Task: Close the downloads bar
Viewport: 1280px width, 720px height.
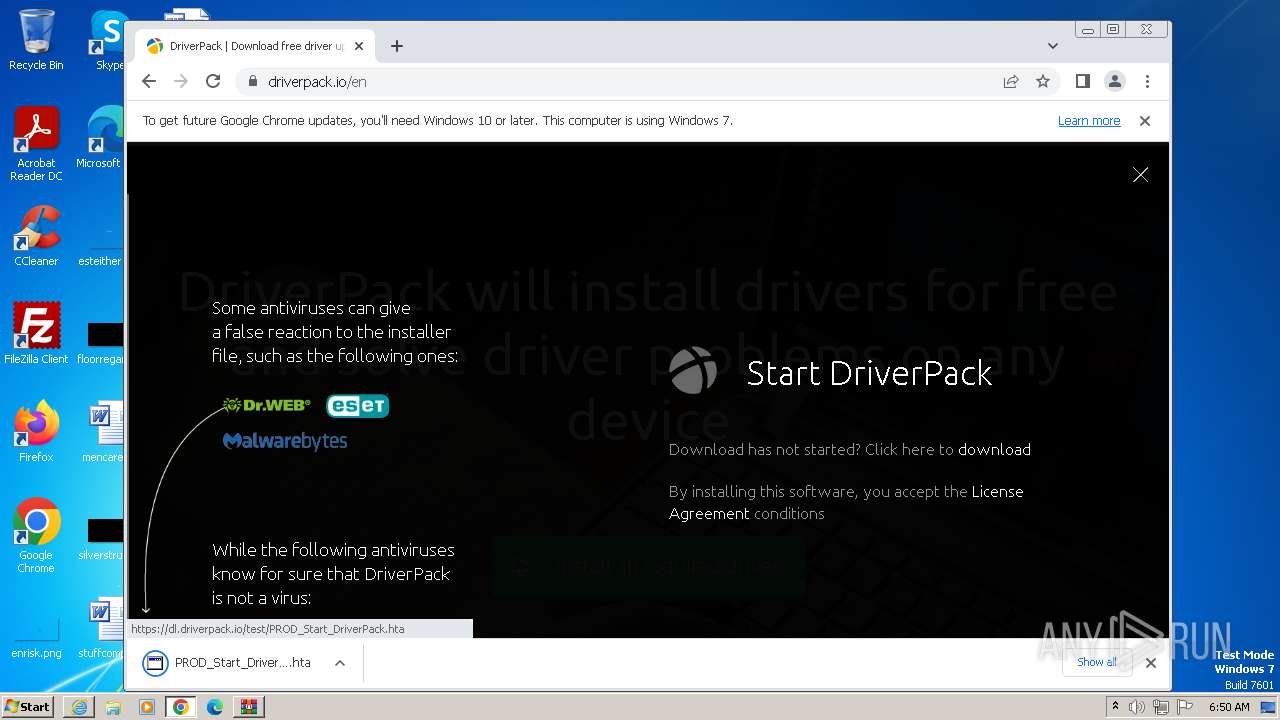Action: tap(1151, 663)
